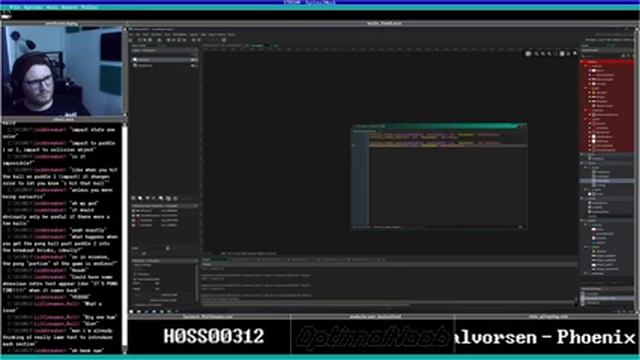Click the Debug bug icon in toolbar
The height and width of the screenshot is (360, 640).
tap(168, 40)
